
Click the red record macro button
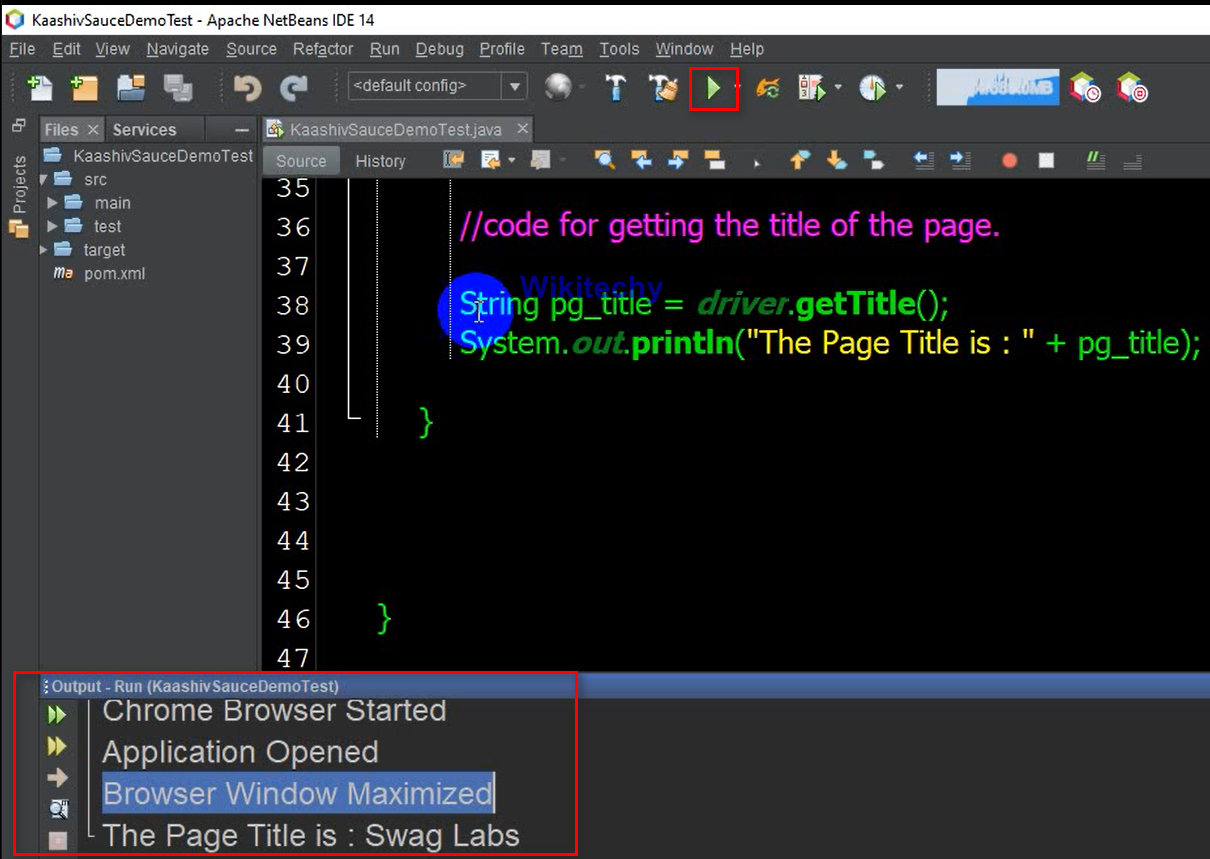1009,161
